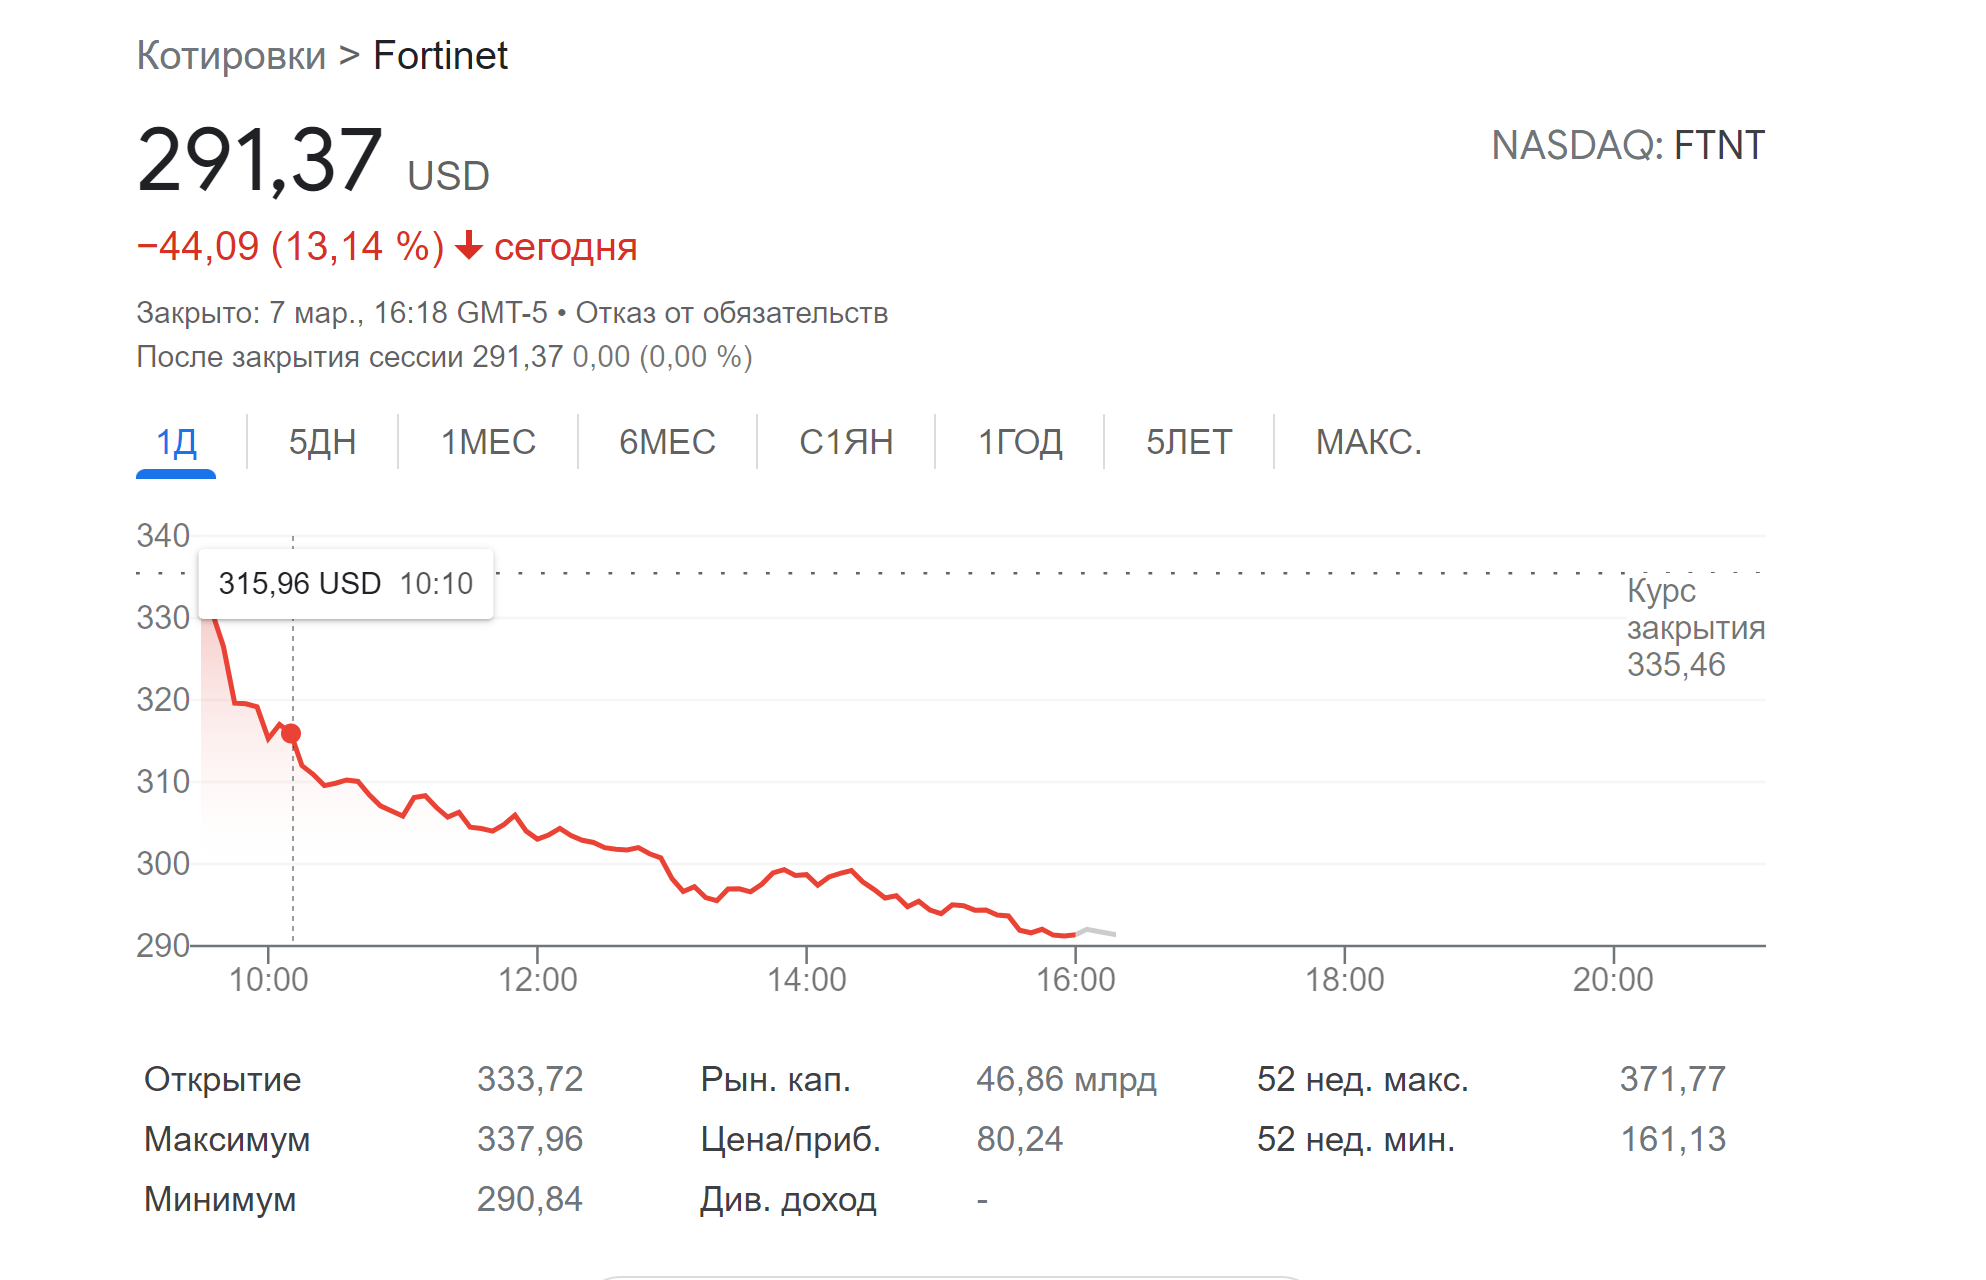Select the currently active 1Д tab

[177, 441]
